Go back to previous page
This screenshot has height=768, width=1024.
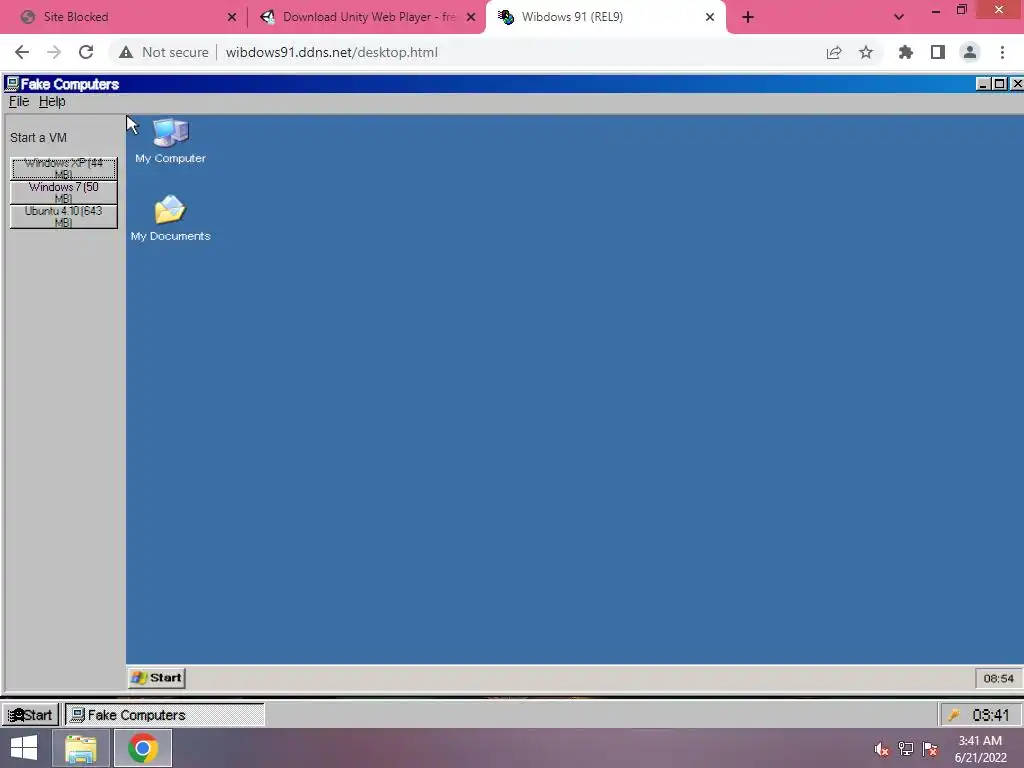pyautogui.click(x=22, y=52)
